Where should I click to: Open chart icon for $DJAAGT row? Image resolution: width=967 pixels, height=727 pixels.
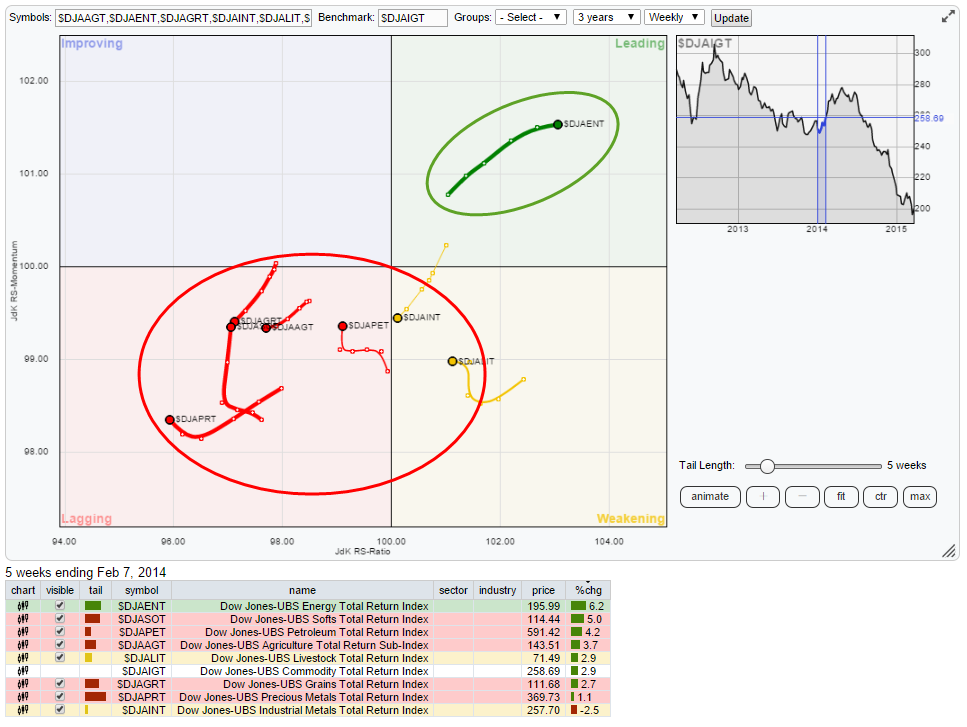pyautogui.click(x=23, y=645)
